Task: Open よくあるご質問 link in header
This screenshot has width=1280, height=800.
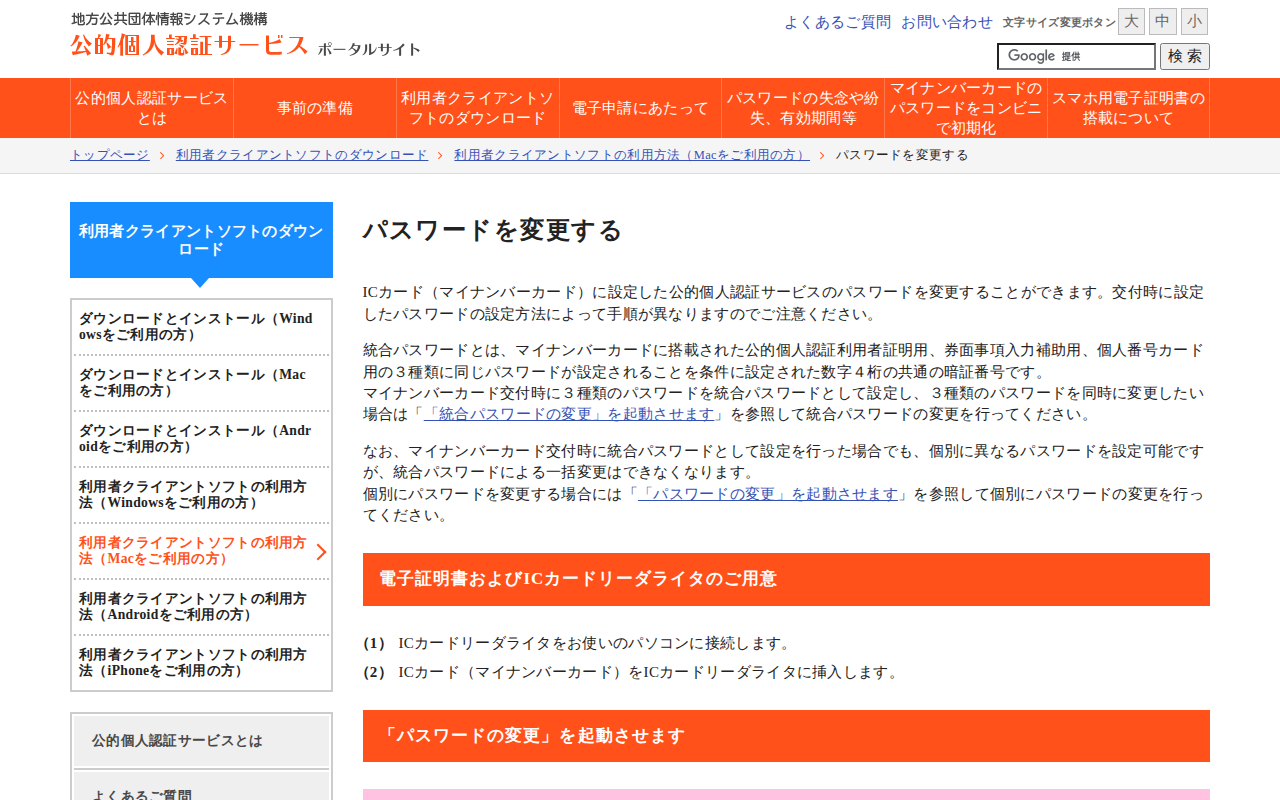Action: pos(837,22)
